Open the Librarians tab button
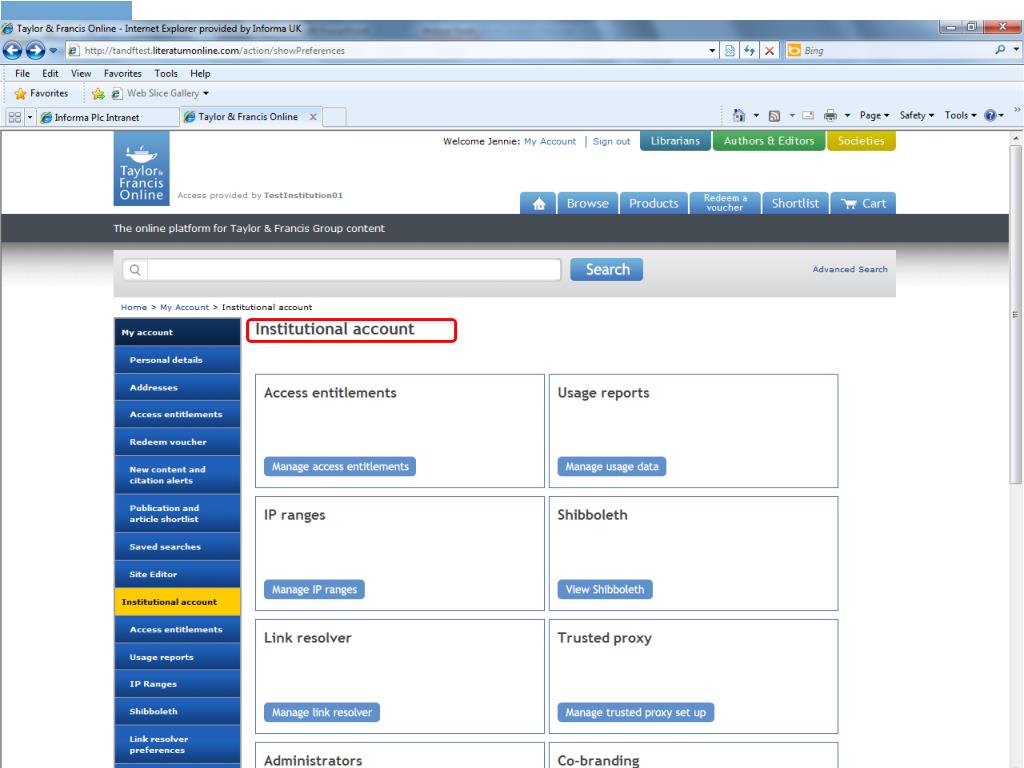 click(x=675, y=141)
